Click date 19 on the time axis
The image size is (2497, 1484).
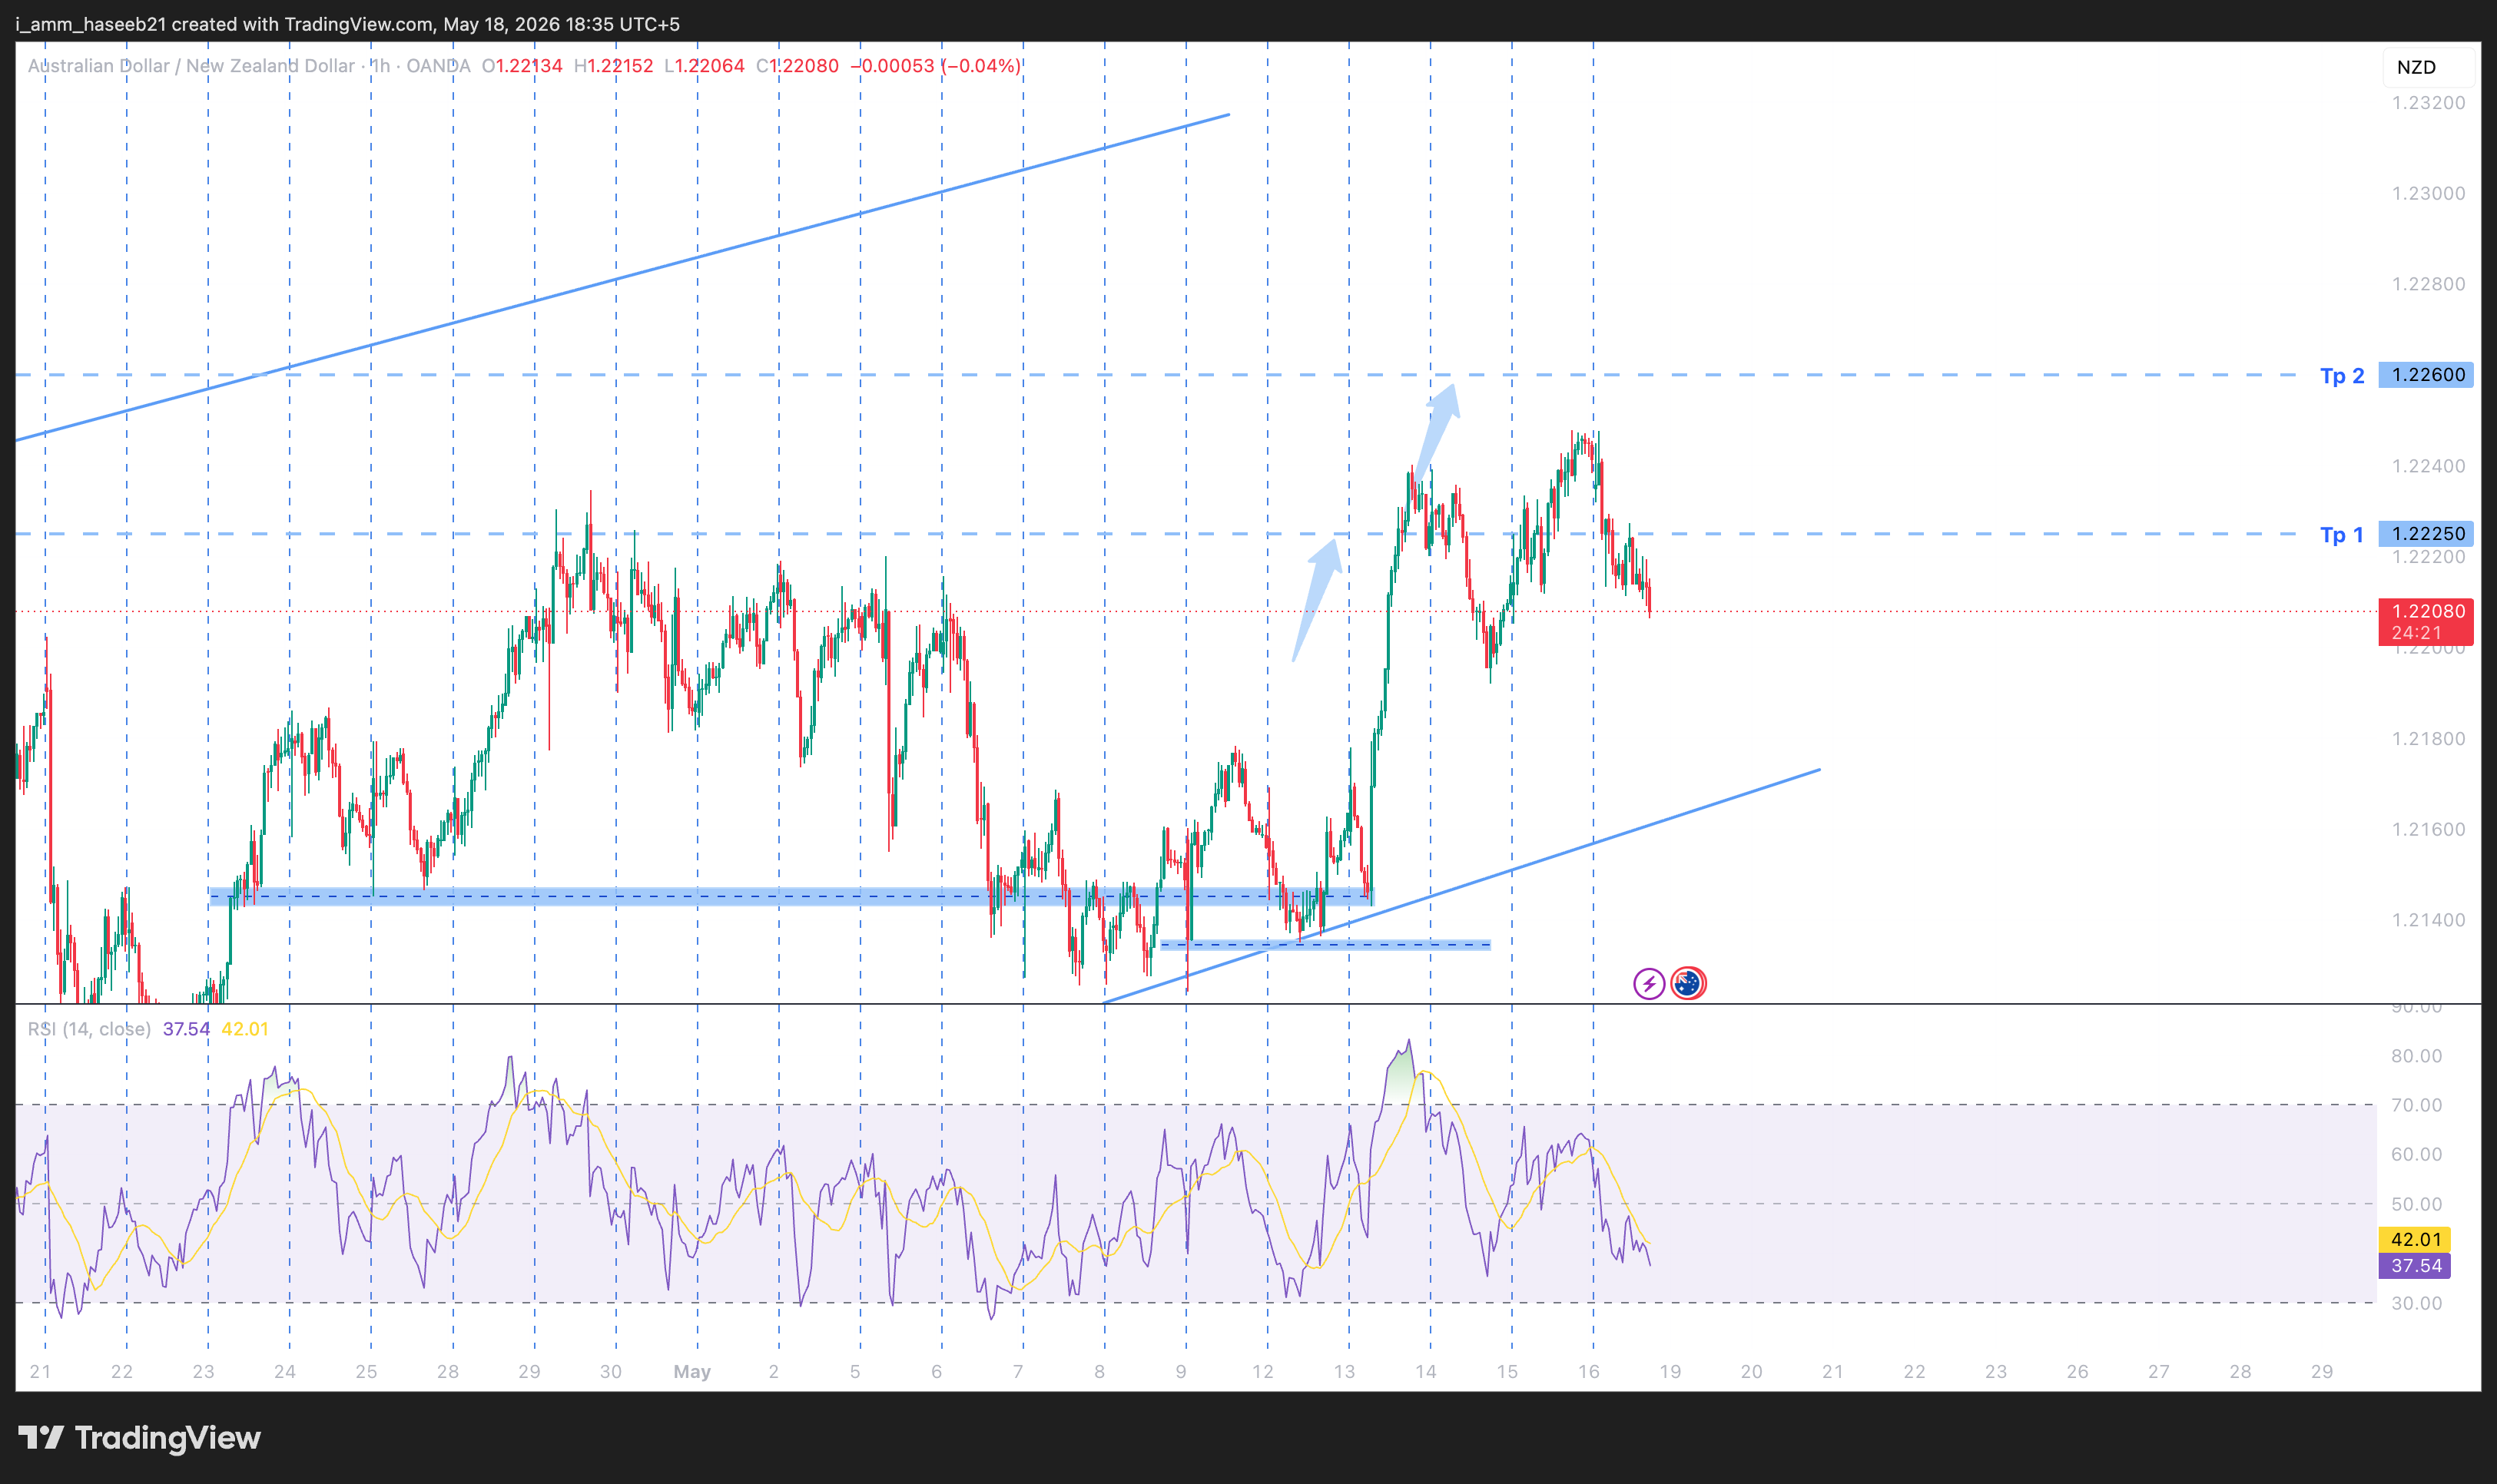pos(1670,1372)
